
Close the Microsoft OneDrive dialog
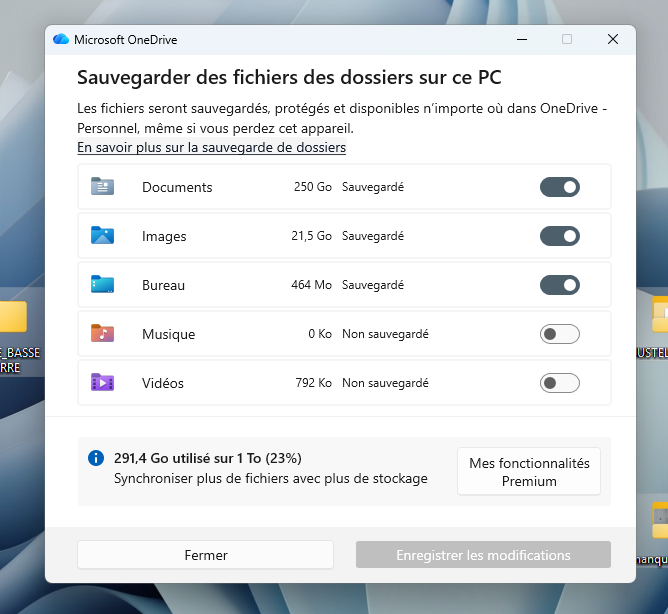pyautogui.click(x=613, y=39)
